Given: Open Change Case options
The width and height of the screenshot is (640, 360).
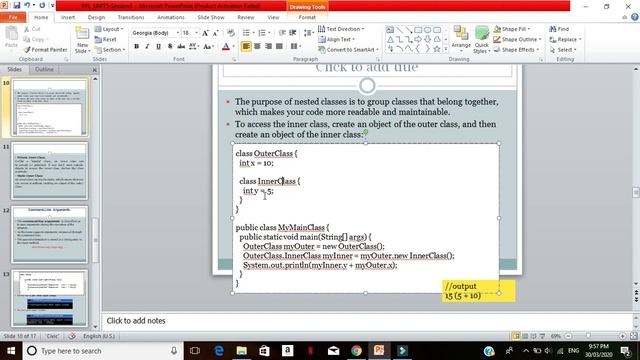Looking at the screenshot, I should 208,47.
